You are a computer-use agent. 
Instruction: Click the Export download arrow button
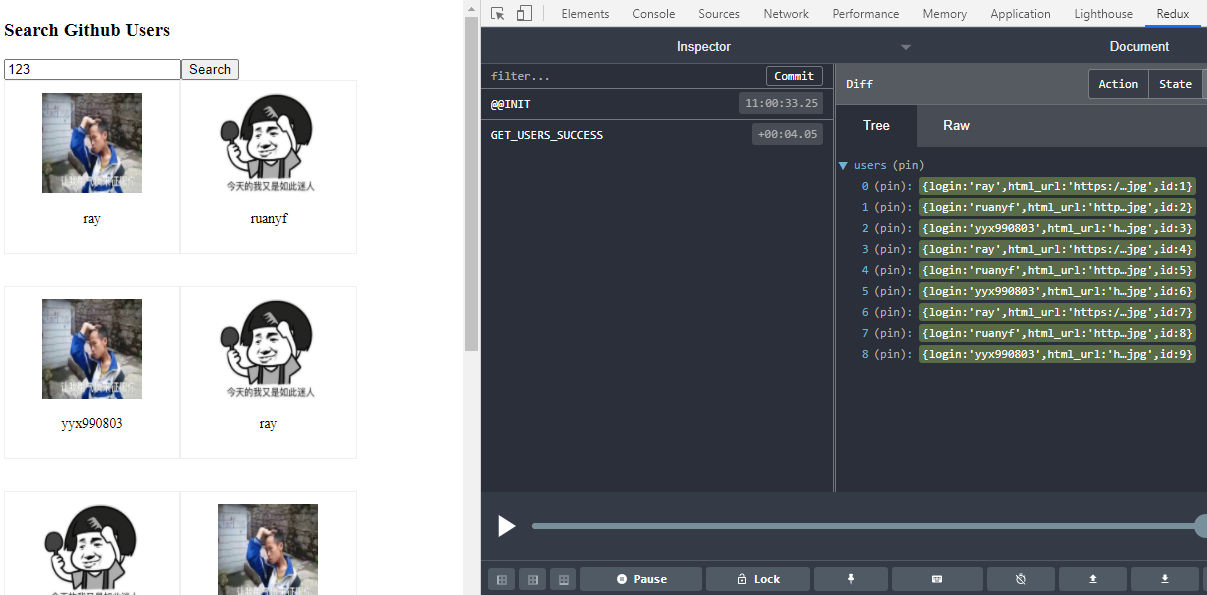1165,579
